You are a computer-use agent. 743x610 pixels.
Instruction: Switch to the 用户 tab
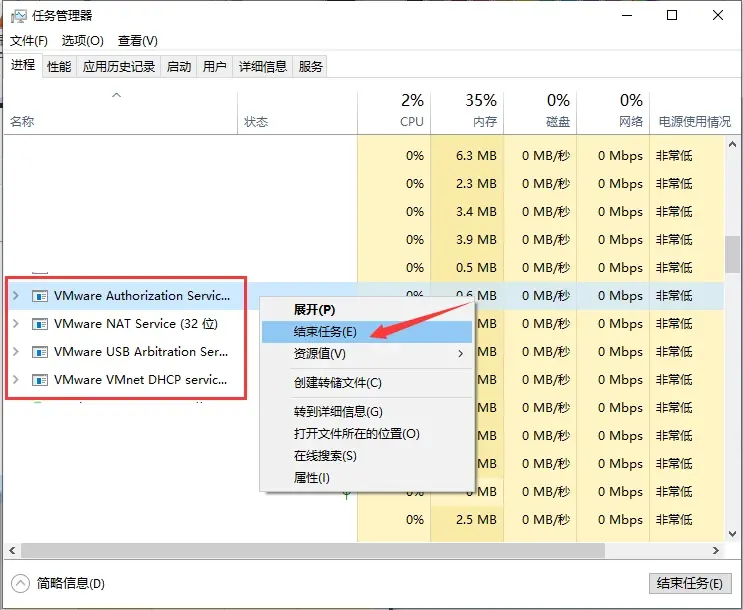(214, 66)
